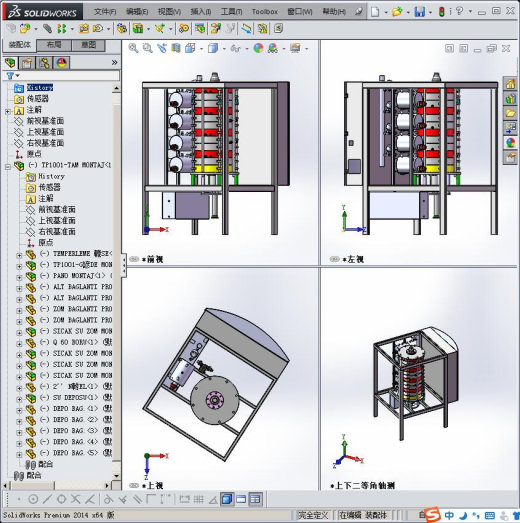Click the Reference Geometry icon
520x523 pixels.
pos(160,29)
